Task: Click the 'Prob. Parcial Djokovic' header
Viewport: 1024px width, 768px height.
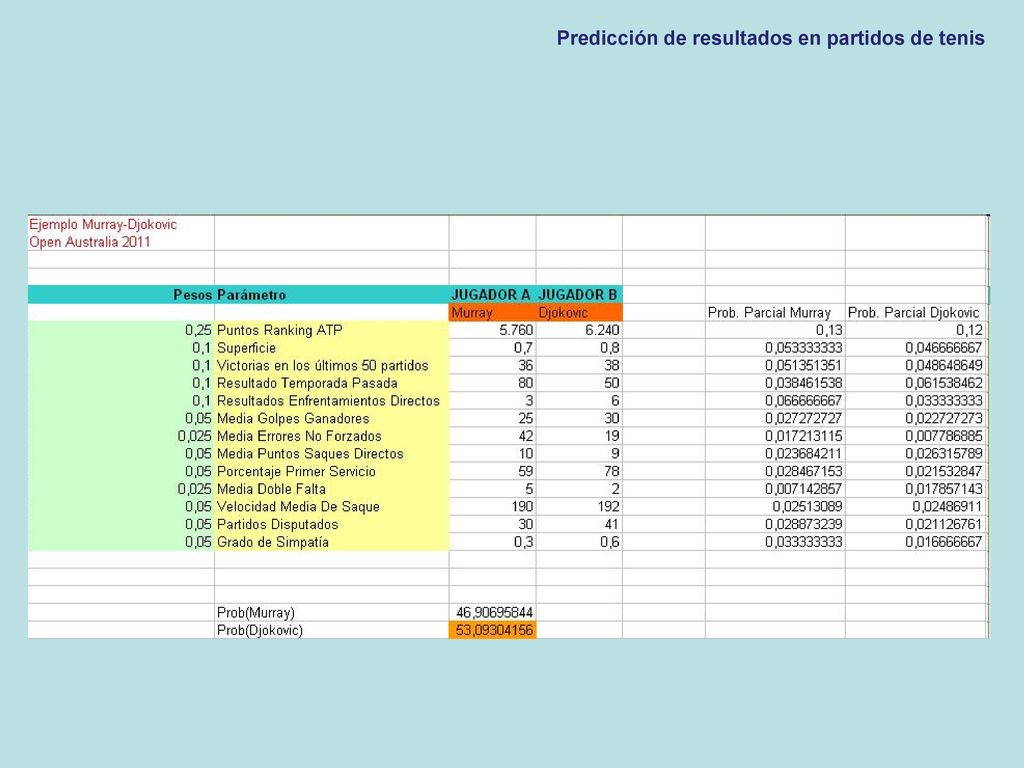Action: click(914, 312)
